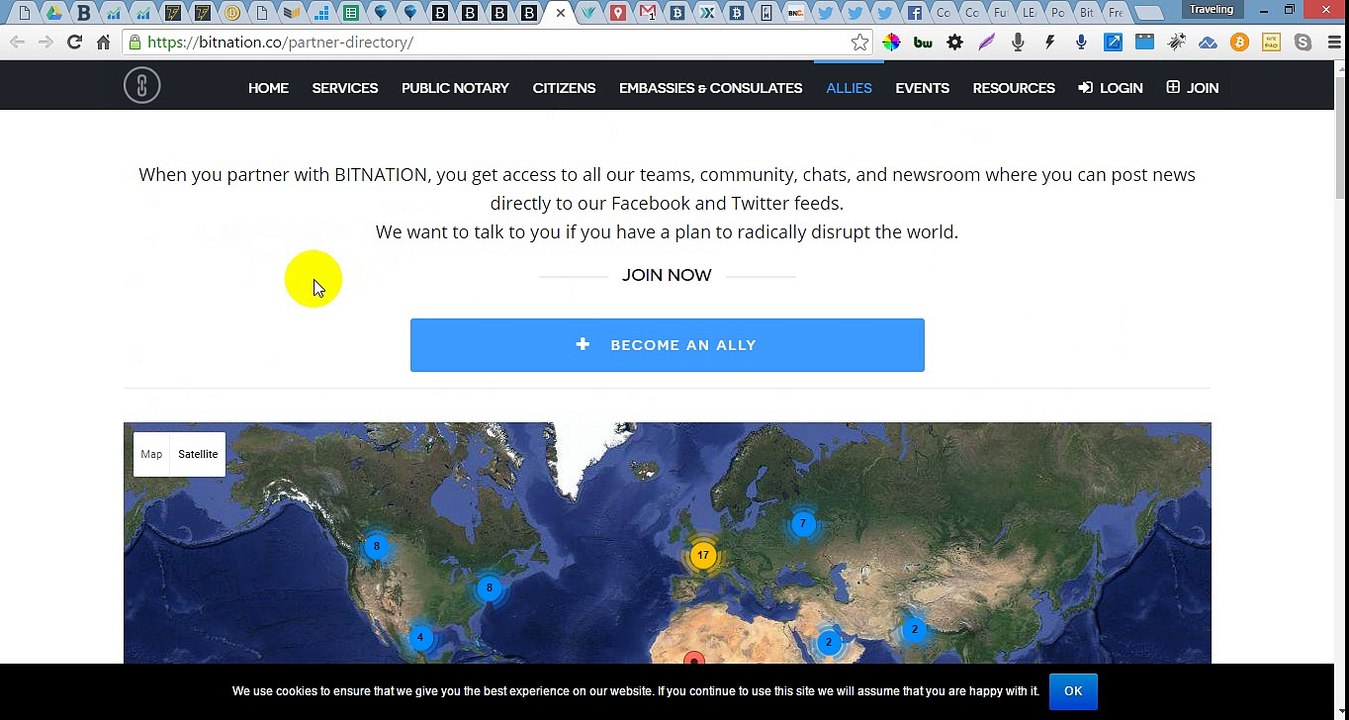Image resolution: width=1349 pixels, height=720 pixels.
Task: Switch map to Satellite view
Action: pos(198,454)
